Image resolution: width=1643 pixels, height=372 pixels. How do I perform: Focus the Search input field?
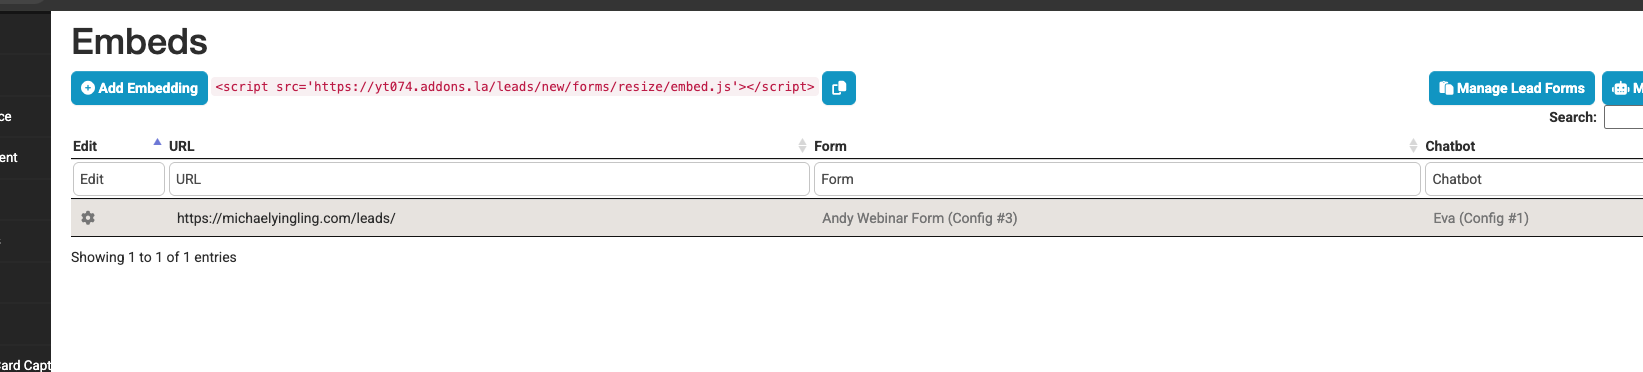pyautogui.click(x=1623, y=117)
